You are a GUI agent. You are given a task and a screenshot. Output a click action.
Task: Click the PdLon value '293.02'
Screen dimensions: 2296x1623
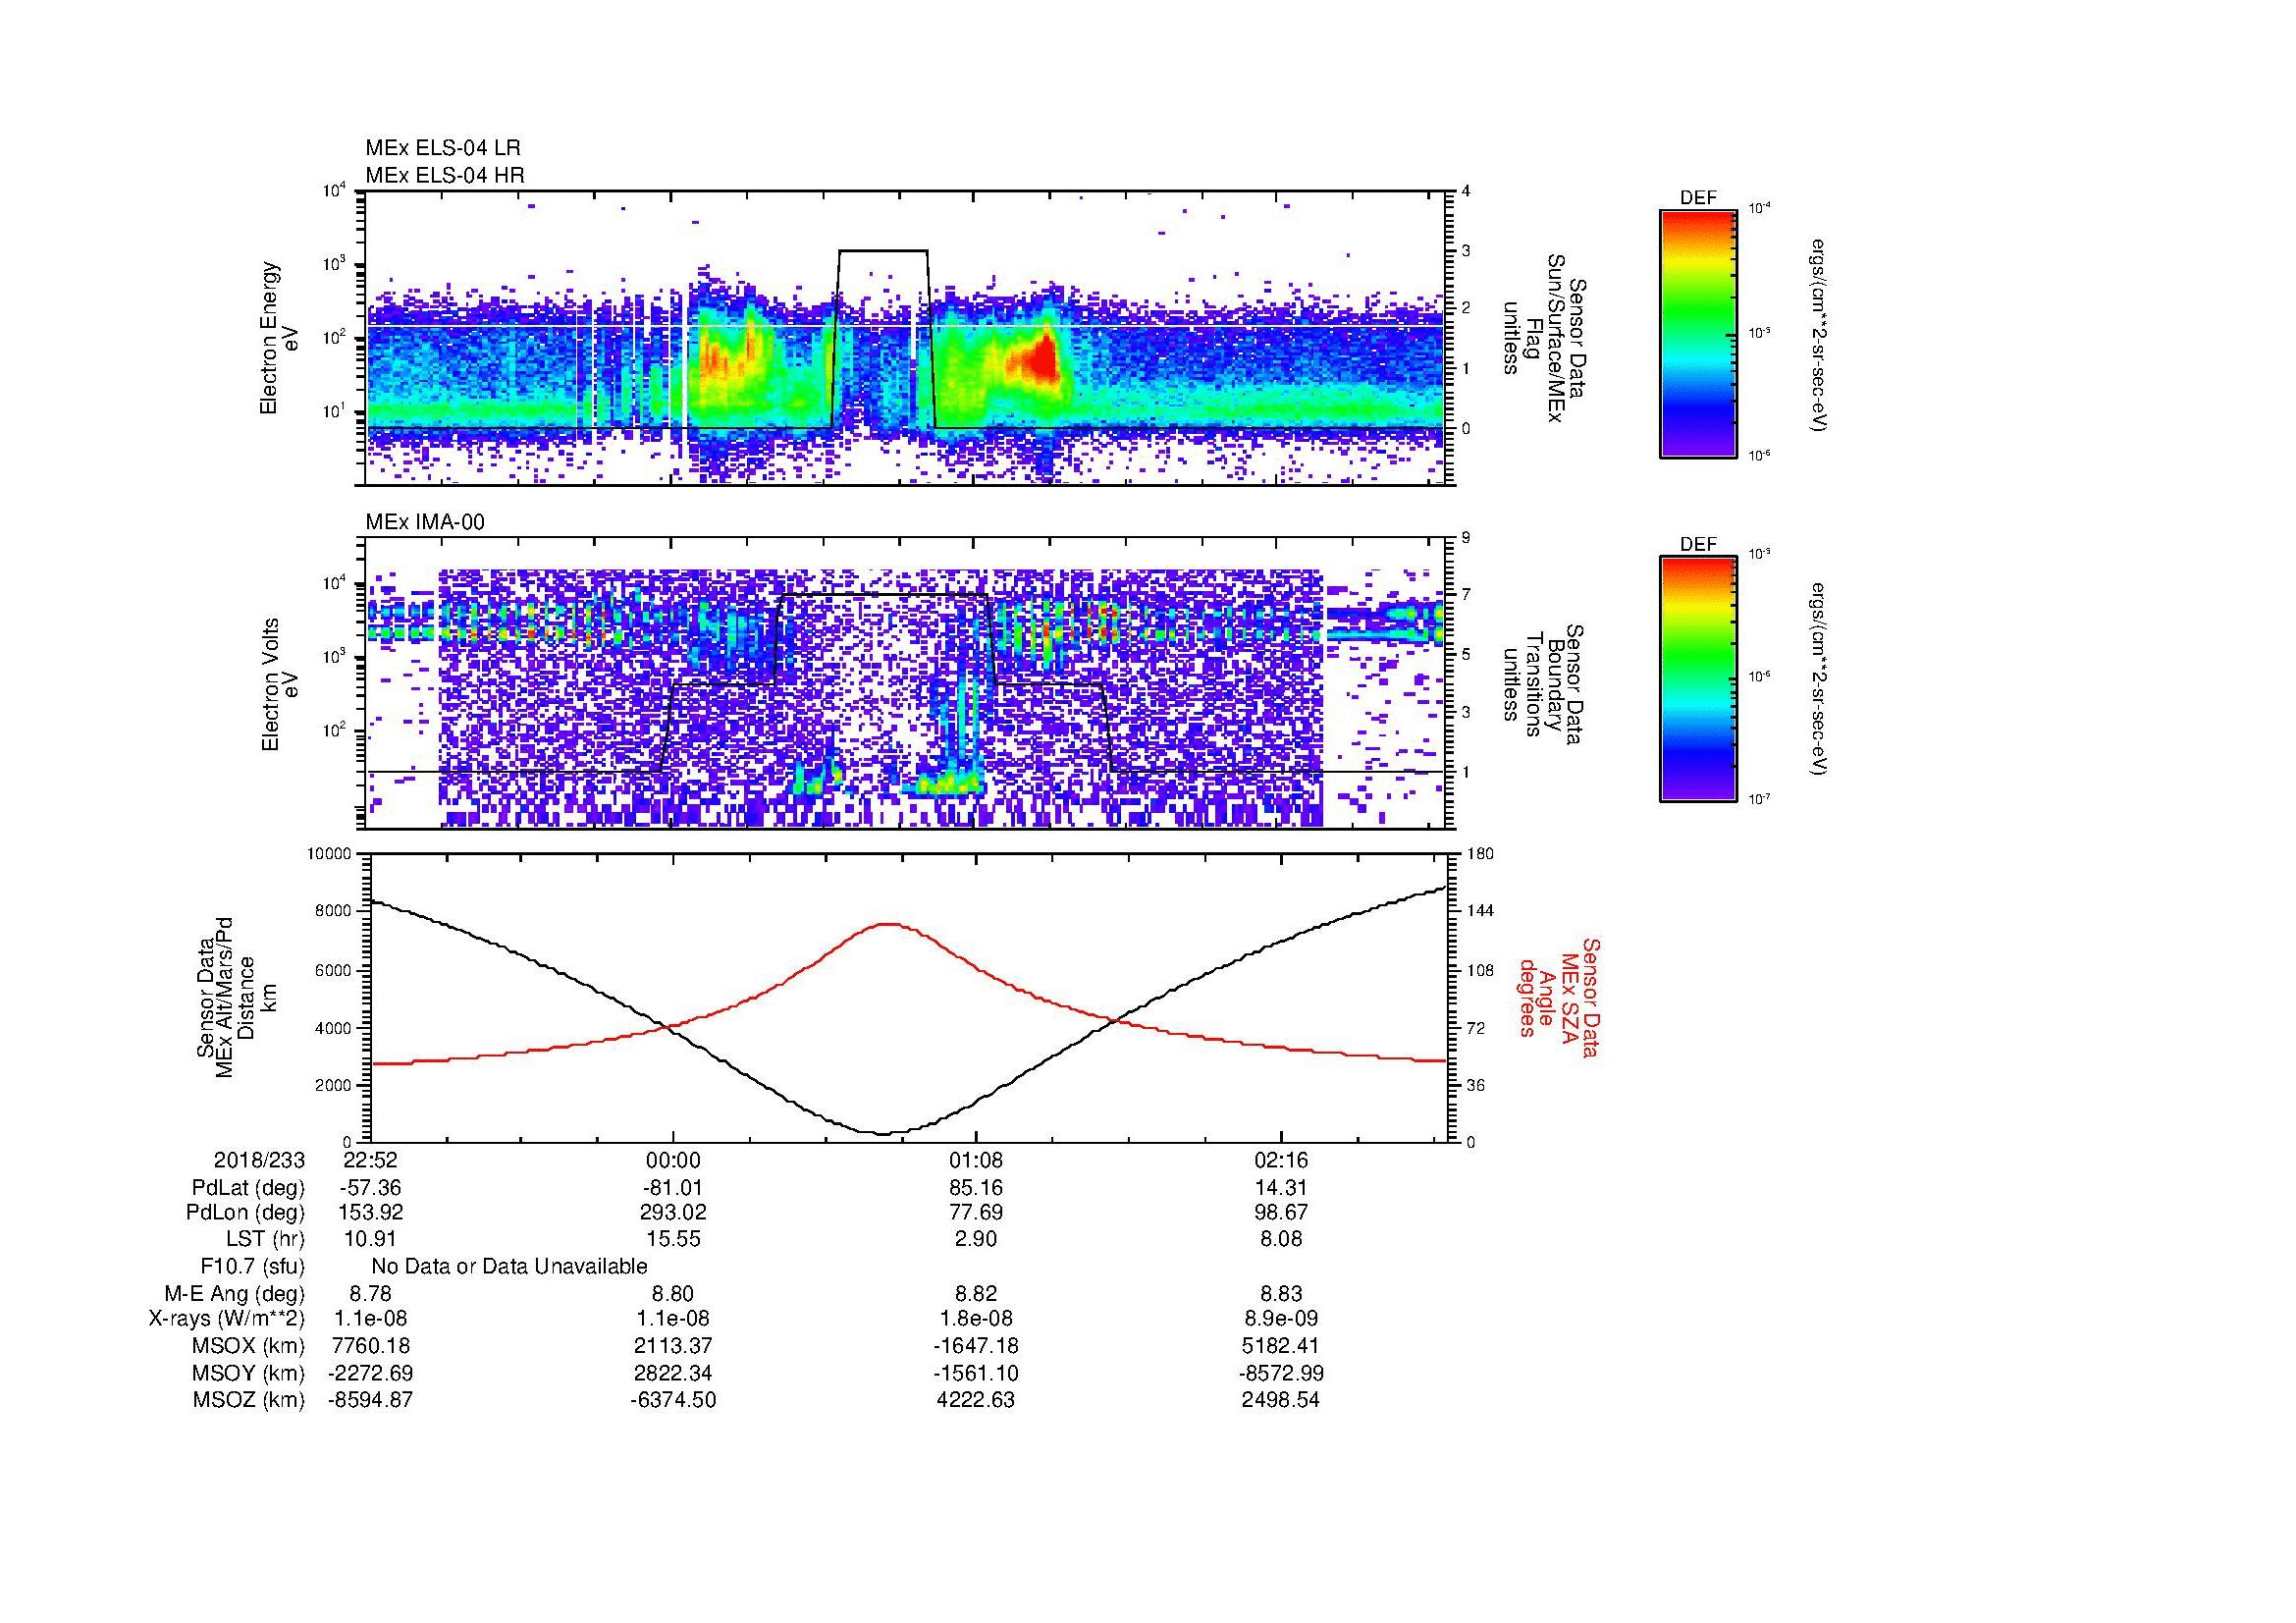click(x=673, y=1213)
